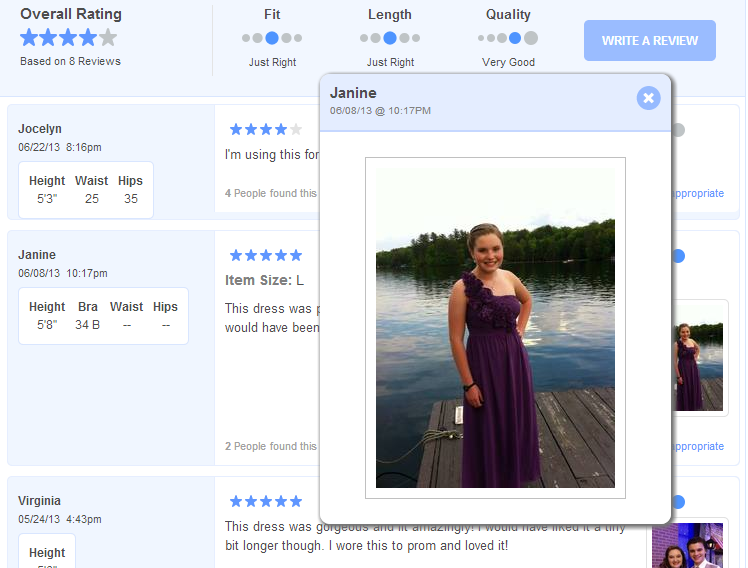Click the Quality rating dot scale
The height and width of the screenshot is (568, 748).
pos(508,38)
